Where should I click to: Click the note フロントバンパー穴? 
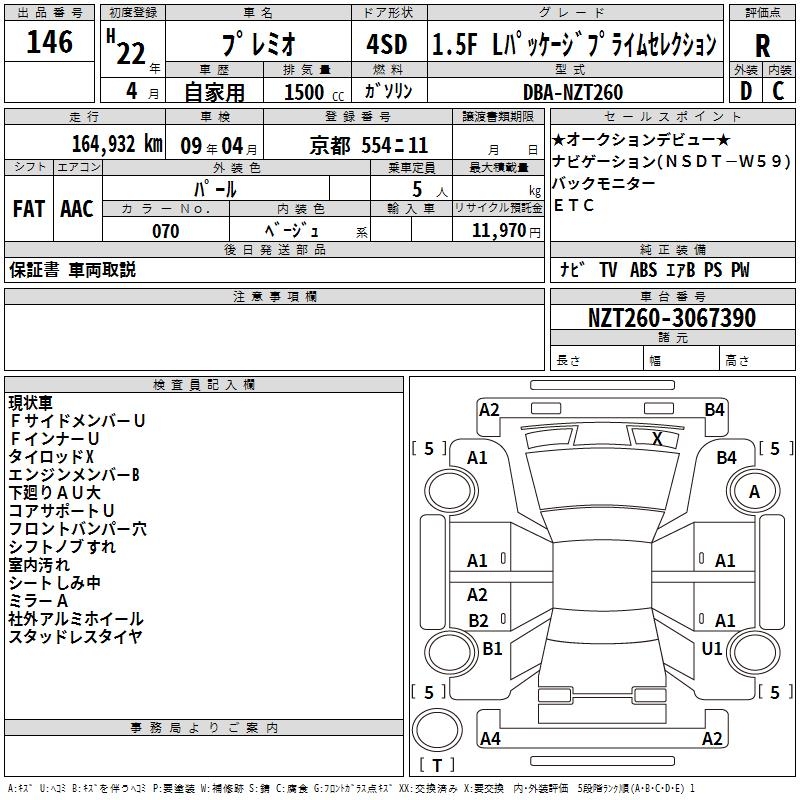[x=78, y=529]
